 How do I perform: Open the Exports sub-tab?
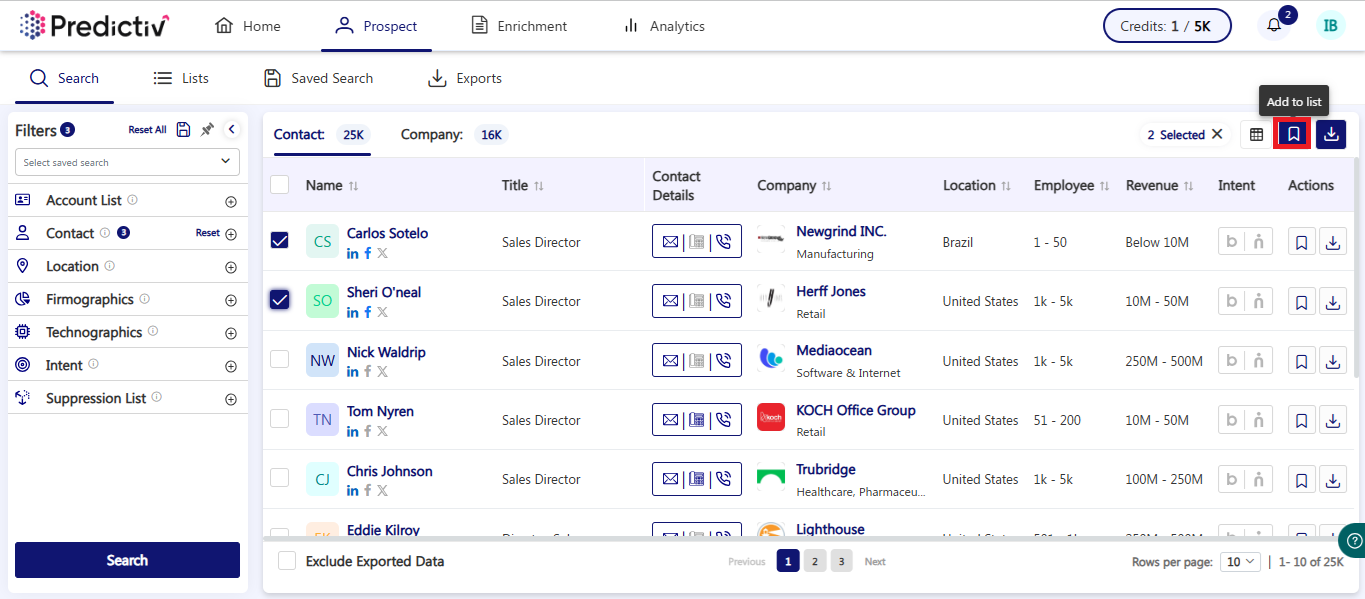[x=465, y=78]
